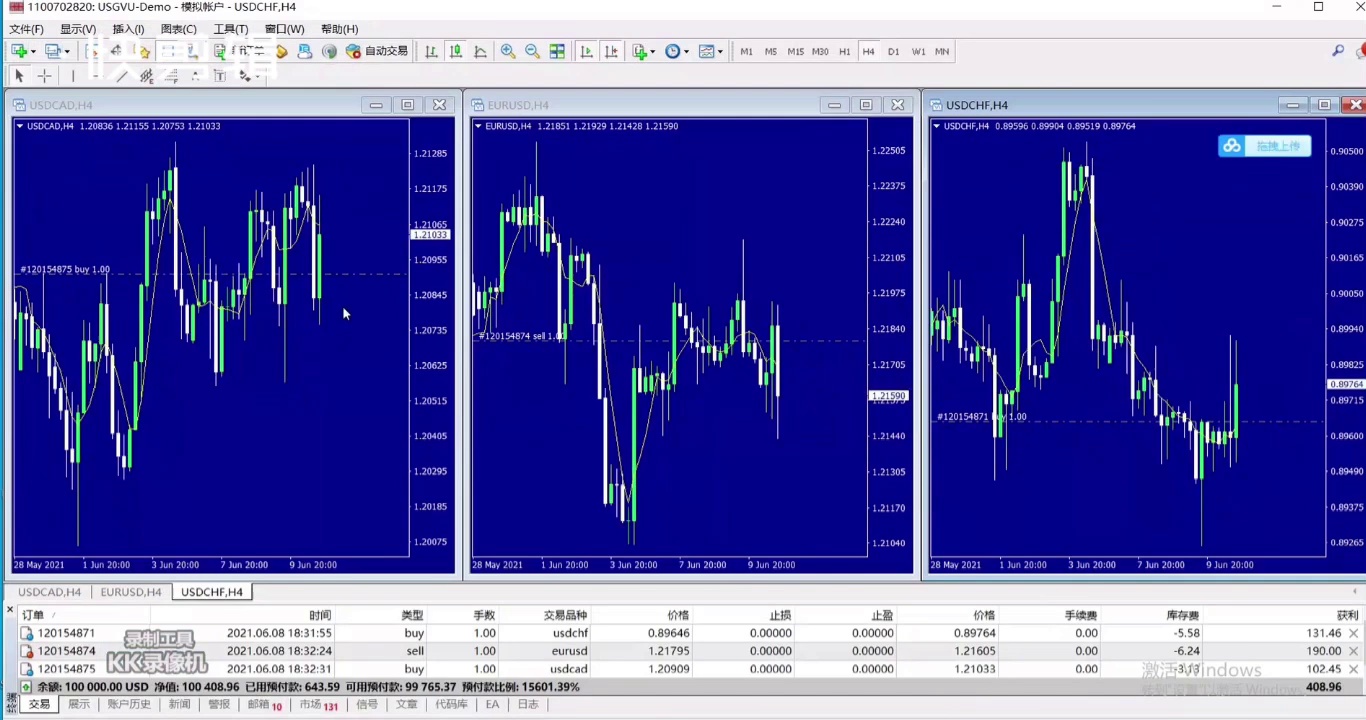Expand the profiles dropdown arrow
This screenshot has height=720, width=1366.
[x=67, y=51]
